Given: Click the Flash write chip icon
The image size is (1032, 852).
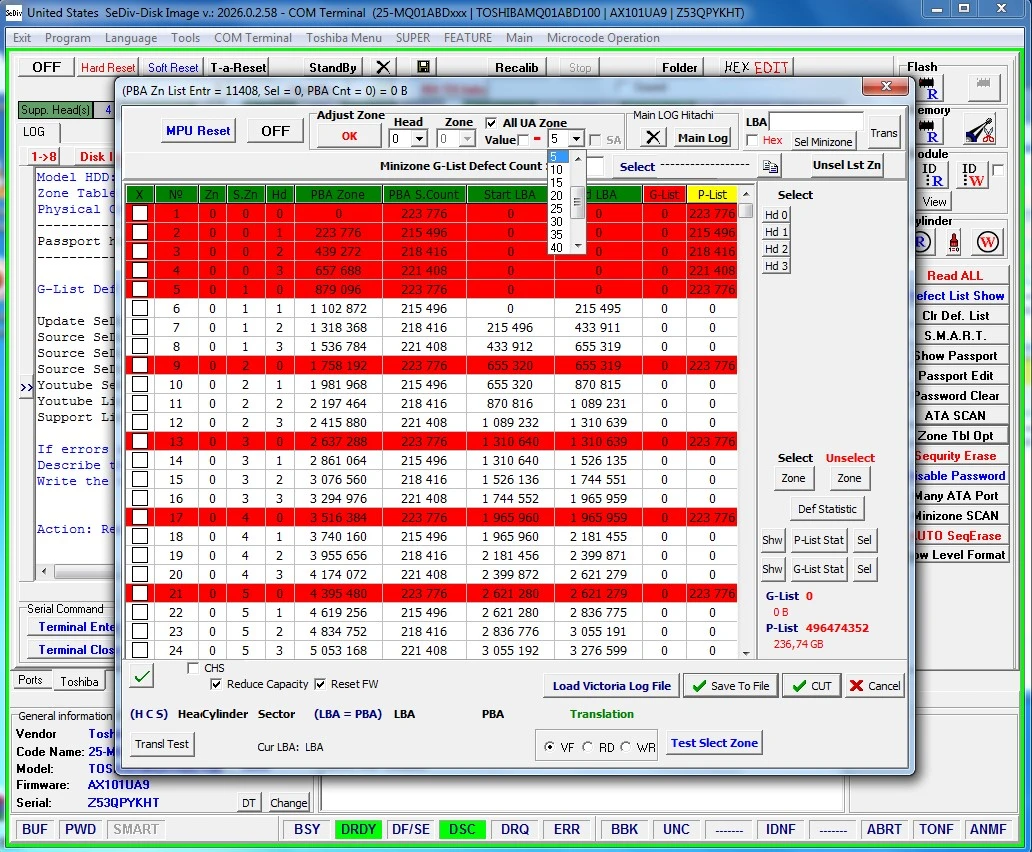Looking at the screenshot, I should (984, 86).
